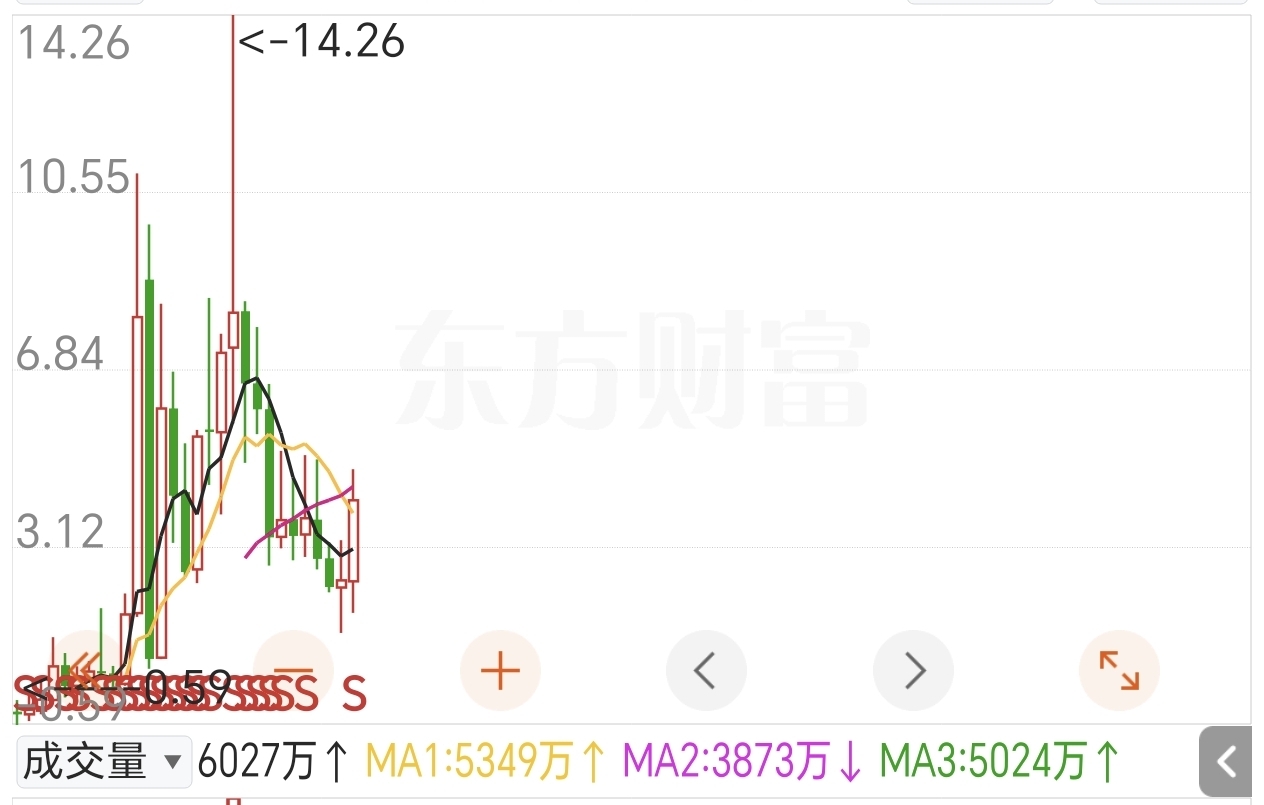This screenshot has height=805, width=1264.
Task: Click the <-0.59 low price annotation
Action: [128, 688]
